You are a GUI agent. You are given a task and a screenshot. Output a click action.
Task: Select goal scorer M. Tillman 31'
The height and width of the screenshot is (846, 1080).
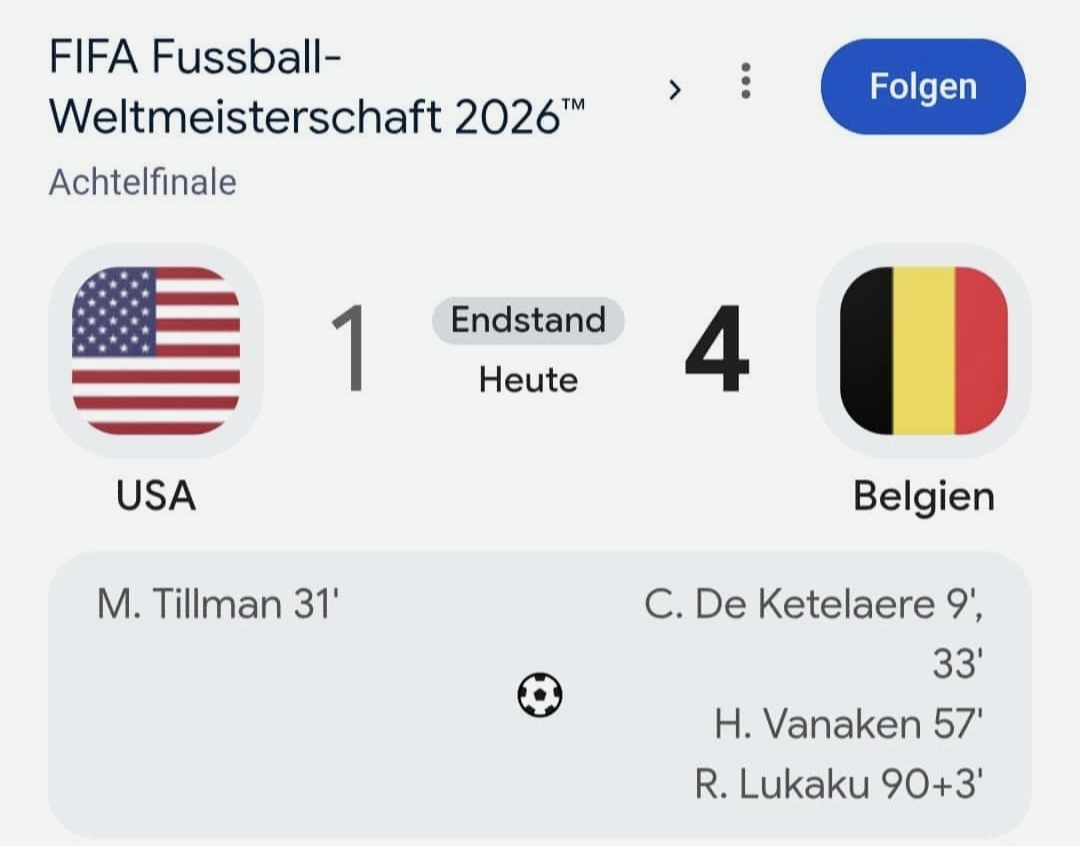218,604
